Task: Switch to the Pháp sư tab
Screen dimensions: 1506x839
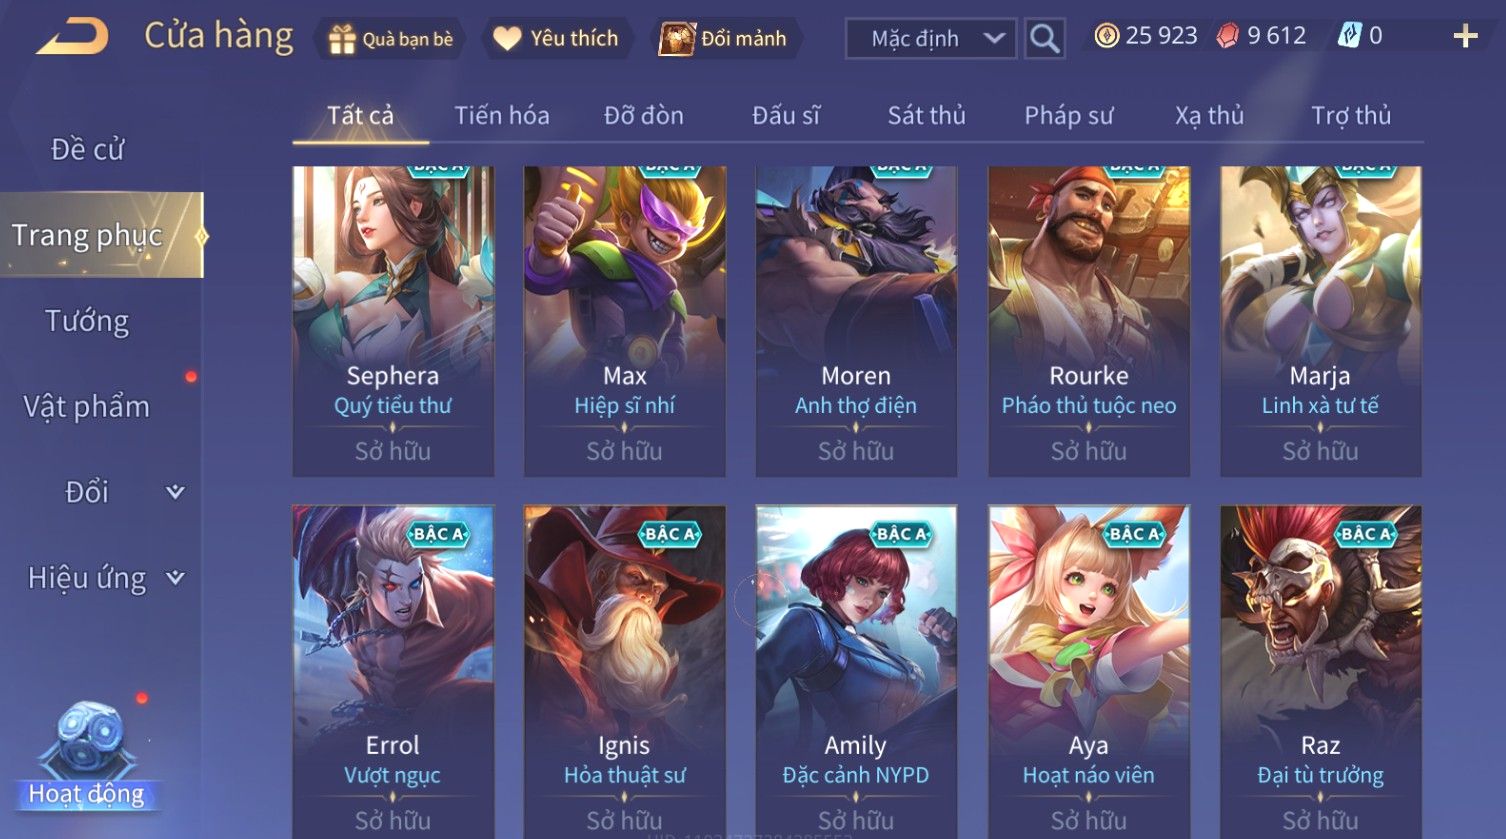Action: [1068, 116]
